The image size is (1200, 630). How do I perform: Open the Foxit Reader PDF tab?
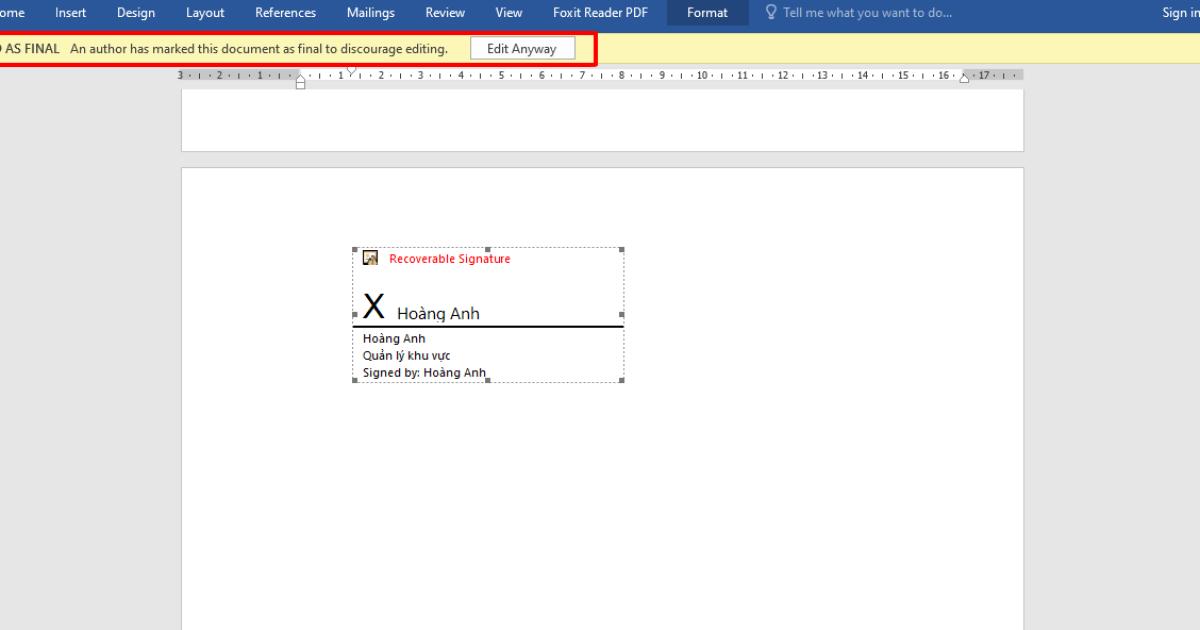(600, 13)
